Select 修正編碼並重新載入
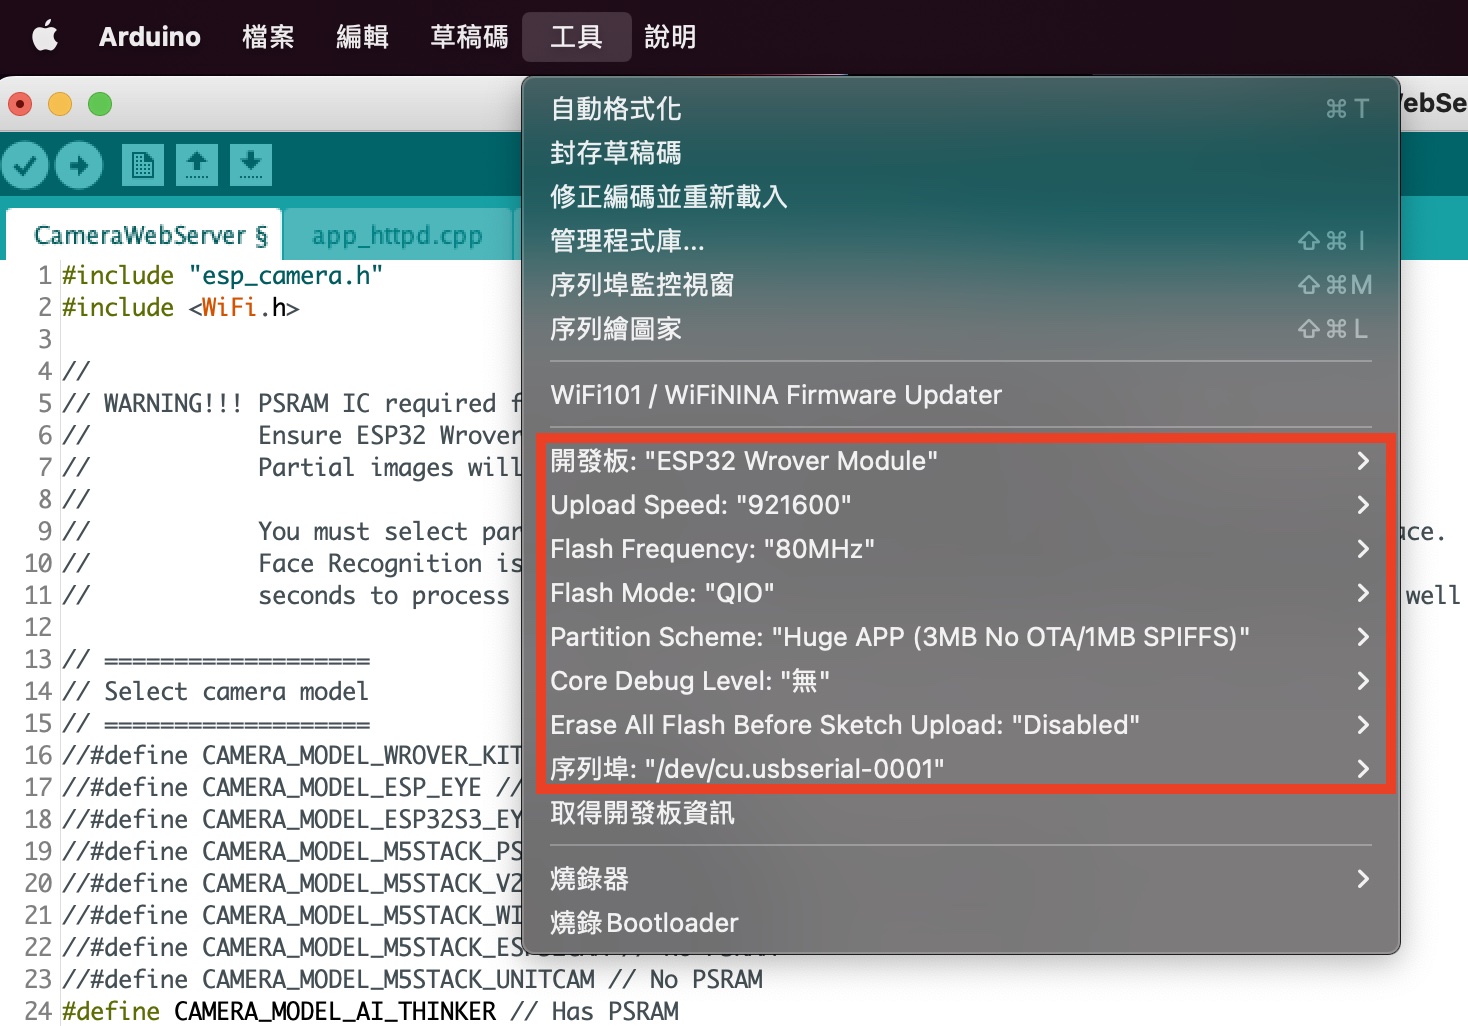Image resolution: width=1468 pixels, height=1026 pixels. 961,197
